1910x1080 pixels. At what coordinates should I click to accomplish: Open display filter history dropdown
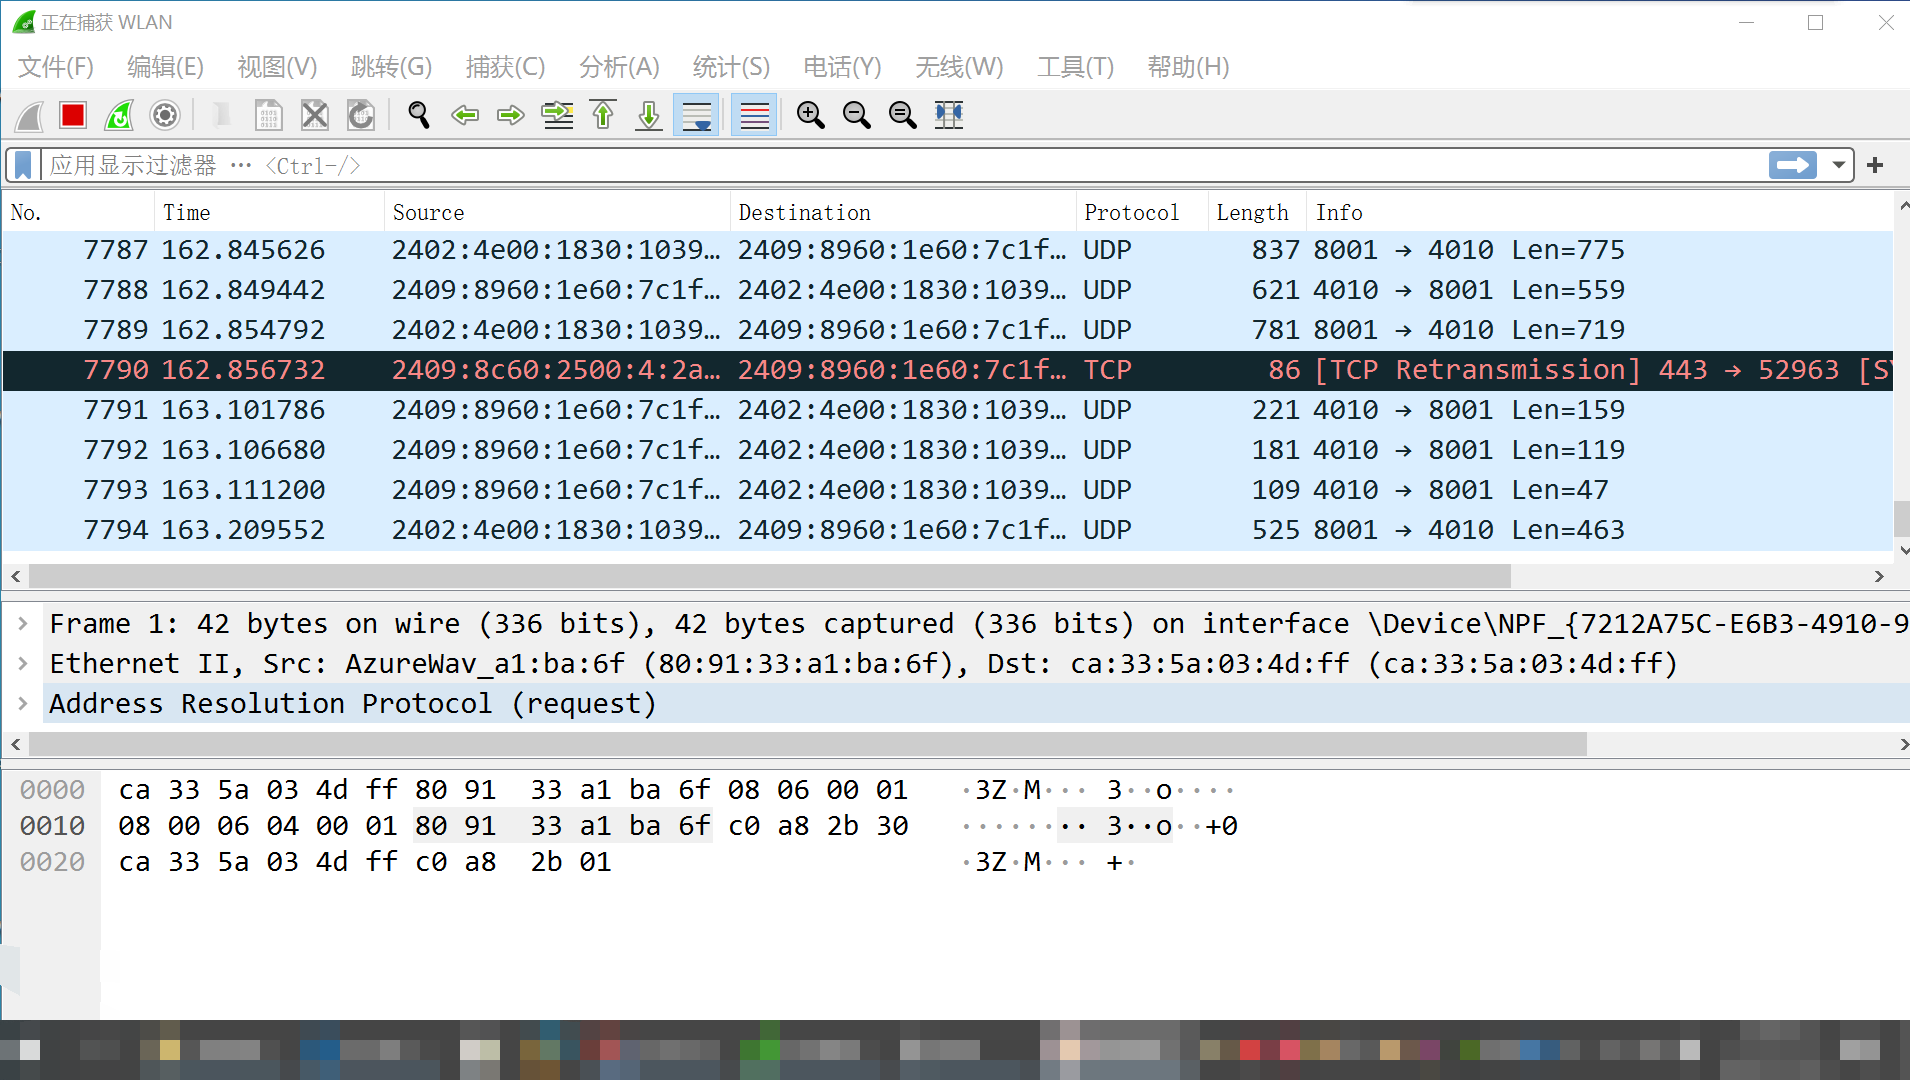[1838, 165]
